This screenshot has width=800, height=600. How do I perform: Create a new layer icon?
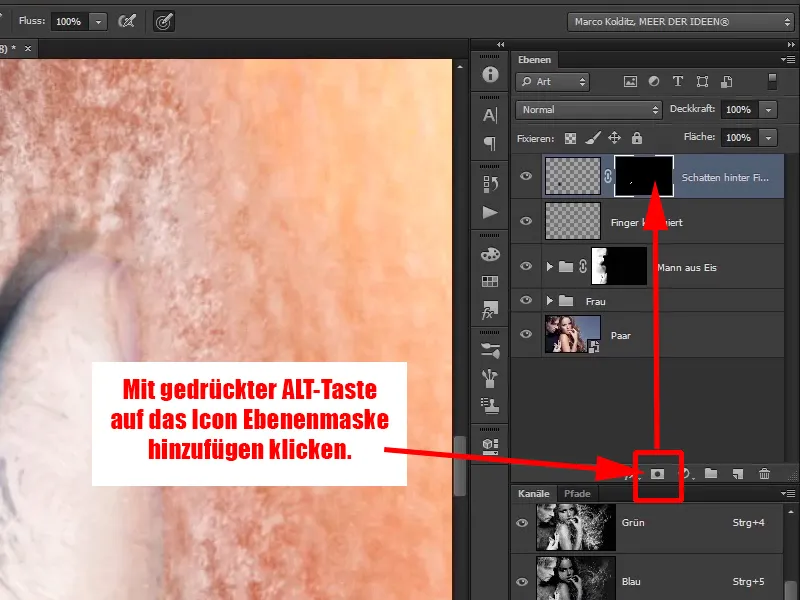738,474
